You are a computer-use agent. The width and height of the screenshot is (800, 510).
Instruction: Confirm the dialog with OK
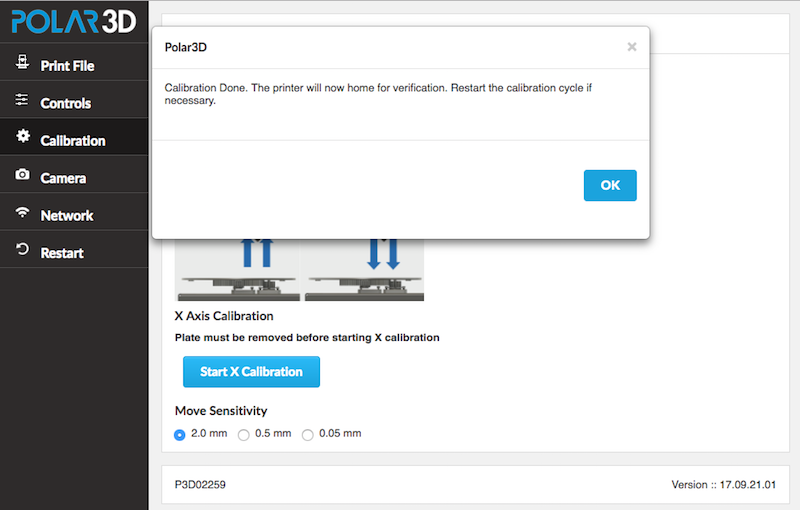[x=610, y=186]
